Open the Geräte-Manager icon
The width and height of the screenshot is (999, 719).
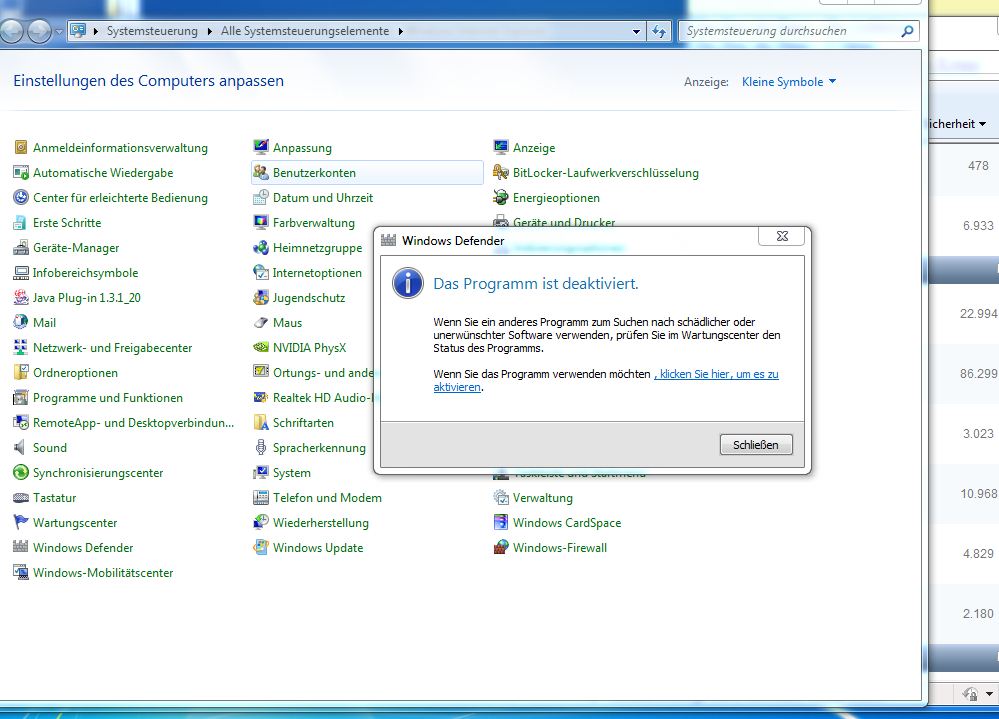coord(21,248)
